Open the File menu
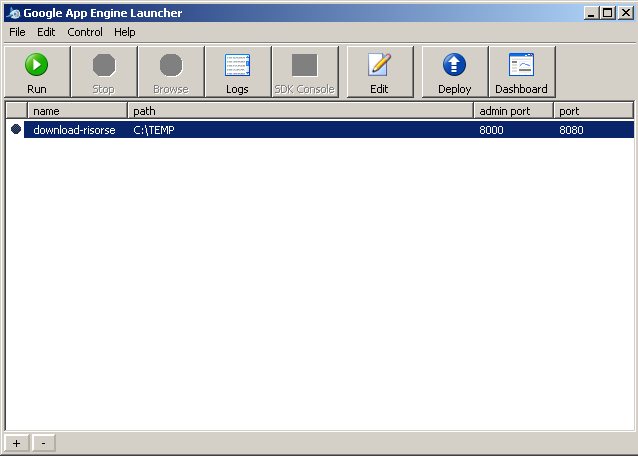The height and width of the screenshot is (456, 638). 17,32
